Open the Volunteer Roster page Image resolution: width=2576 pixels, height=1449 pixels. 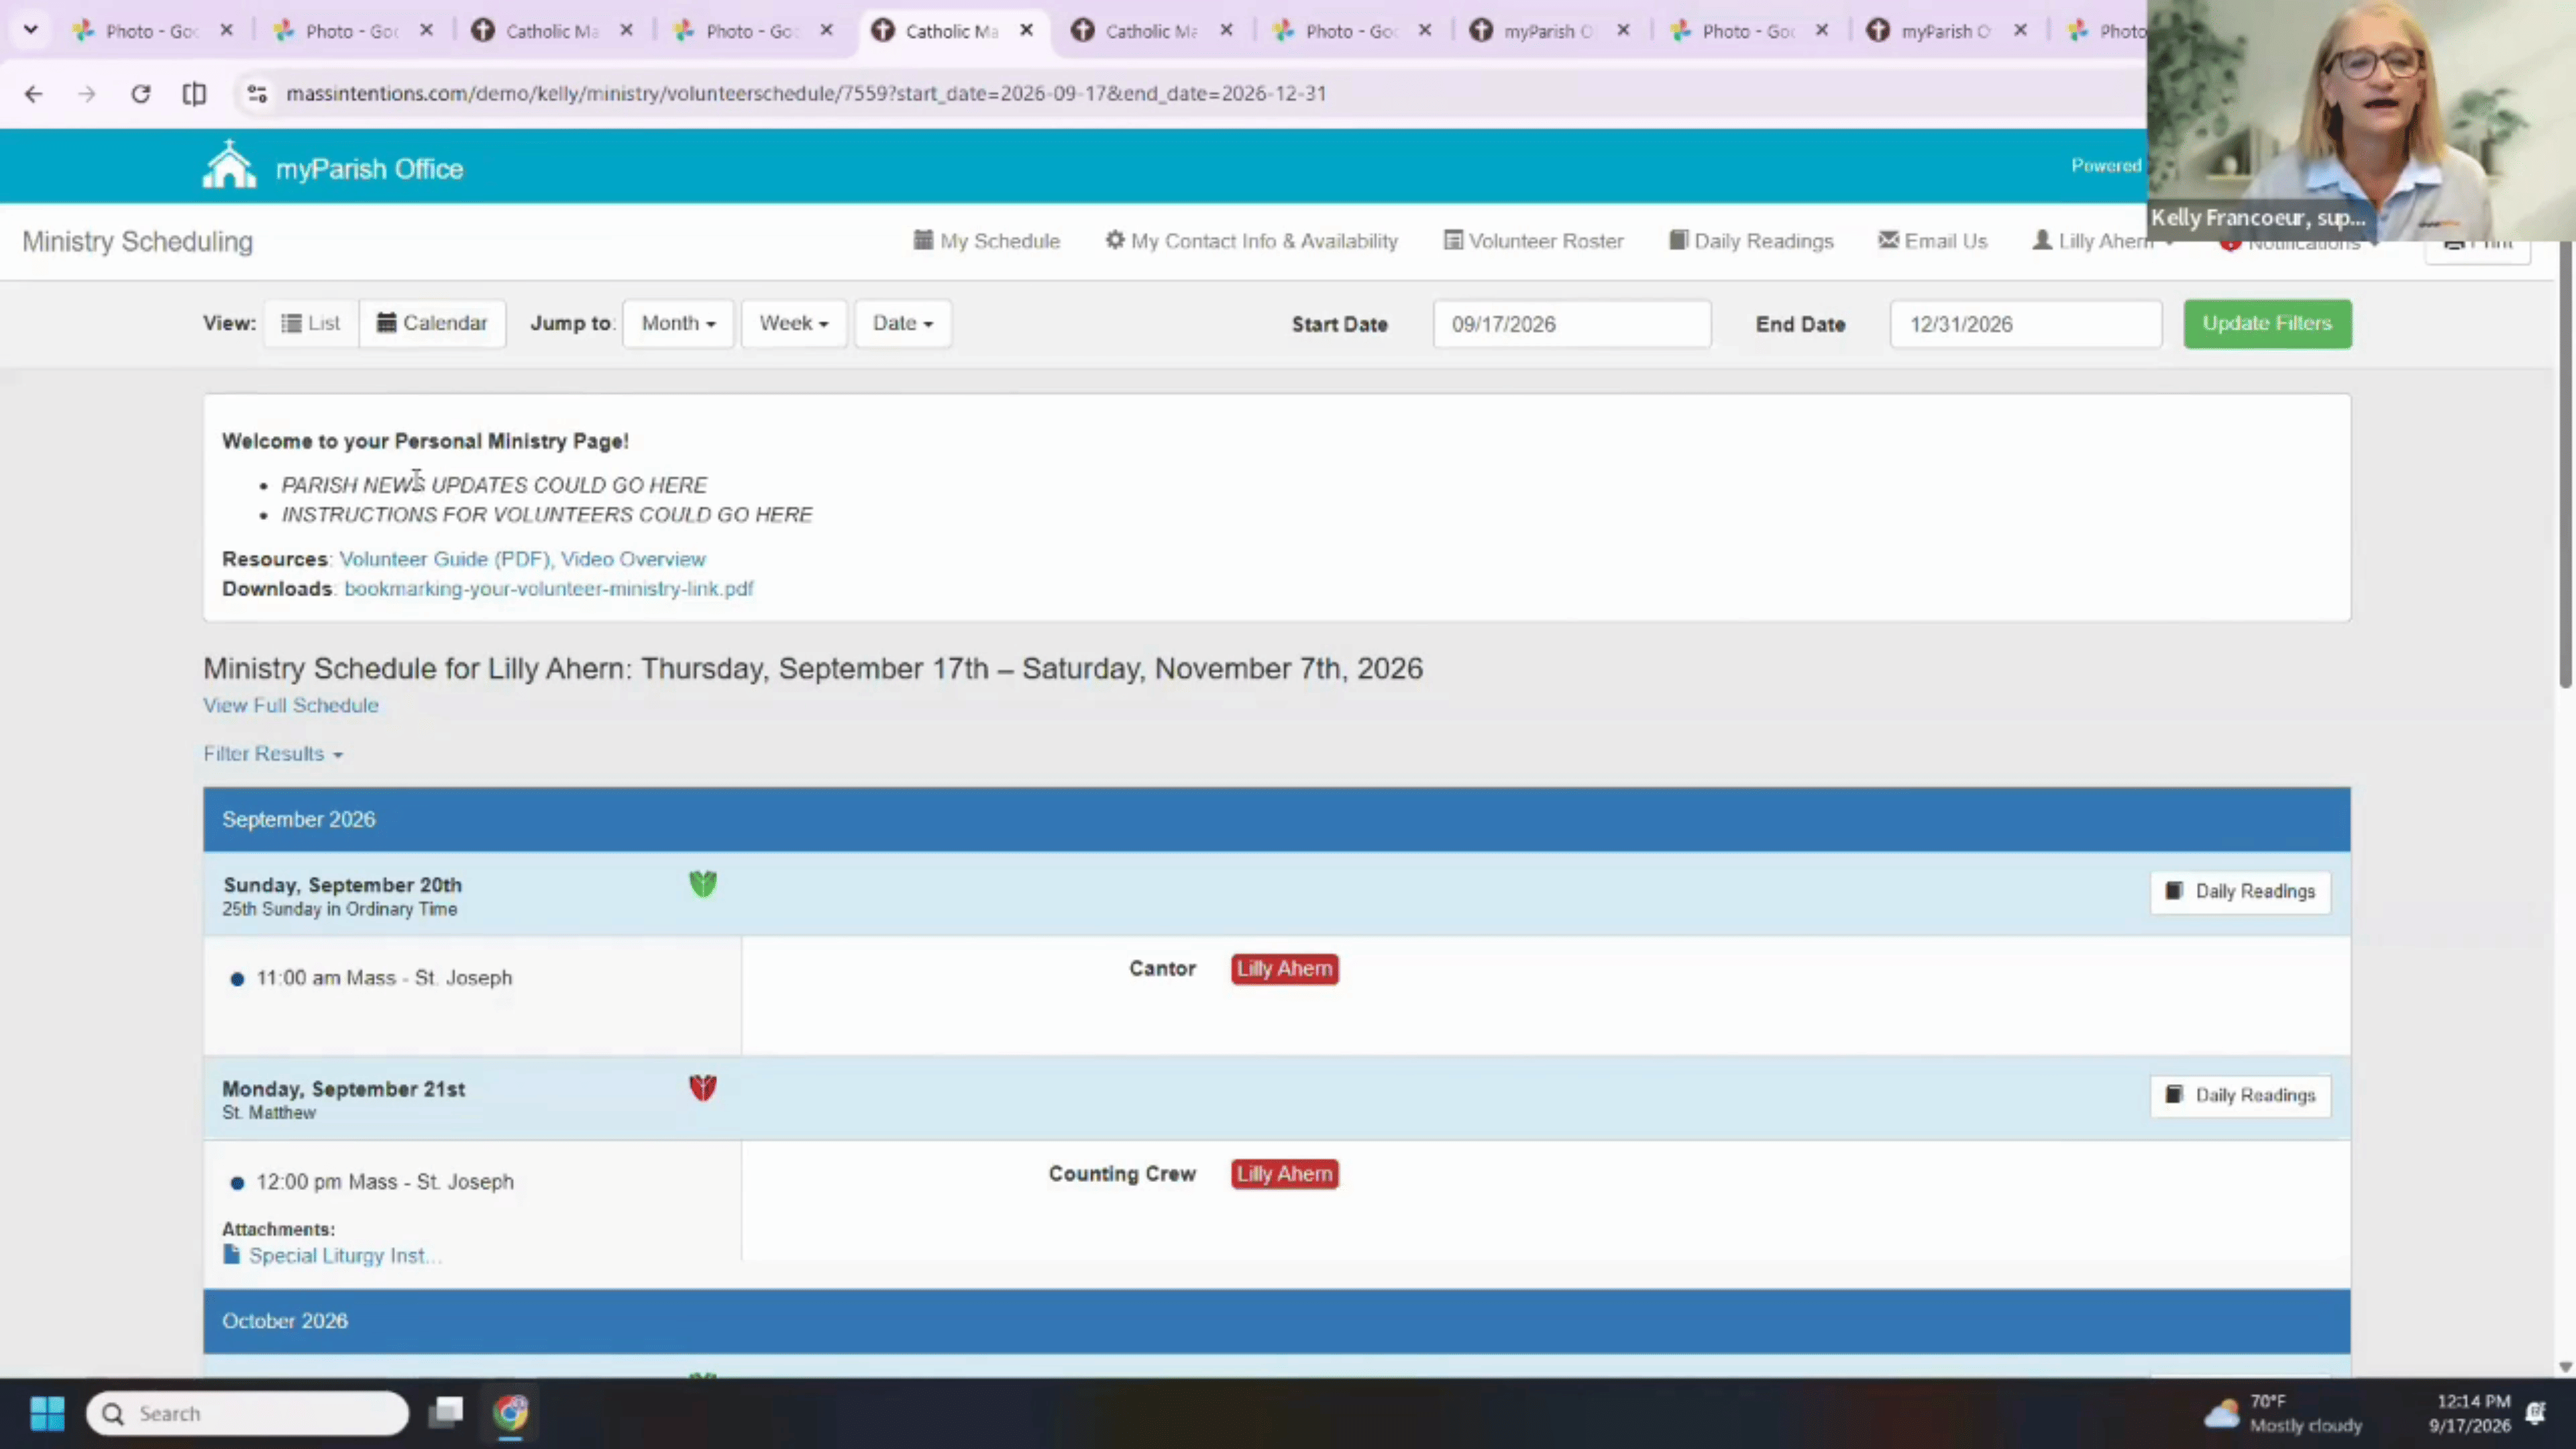(1533, 241)
